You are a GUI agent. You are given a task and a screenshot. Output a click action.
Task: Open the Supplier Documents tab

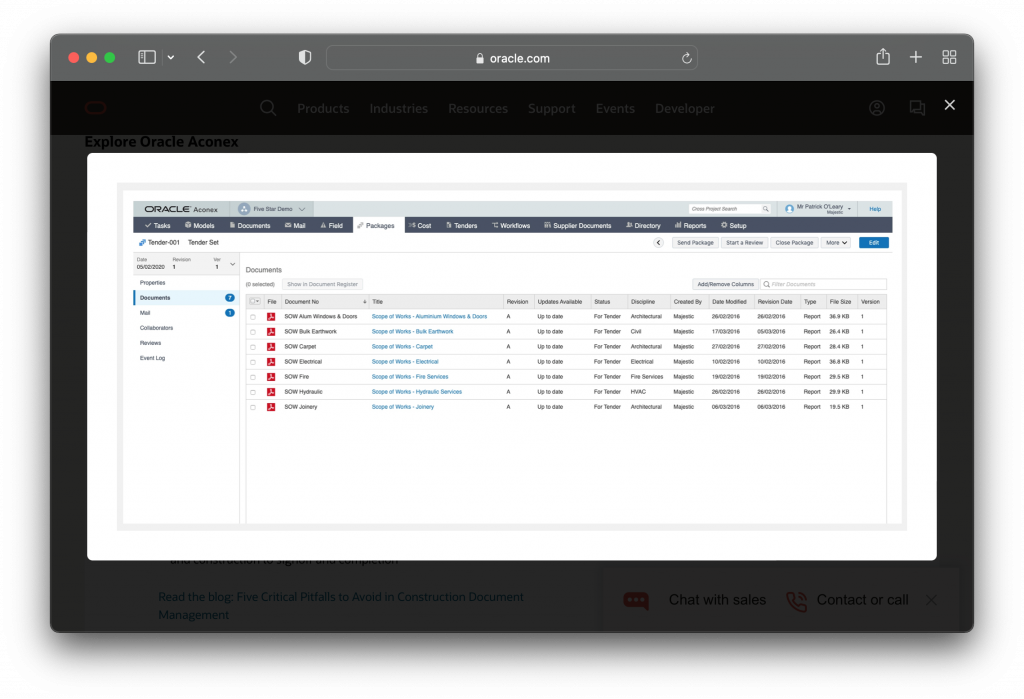coord(577,225)
